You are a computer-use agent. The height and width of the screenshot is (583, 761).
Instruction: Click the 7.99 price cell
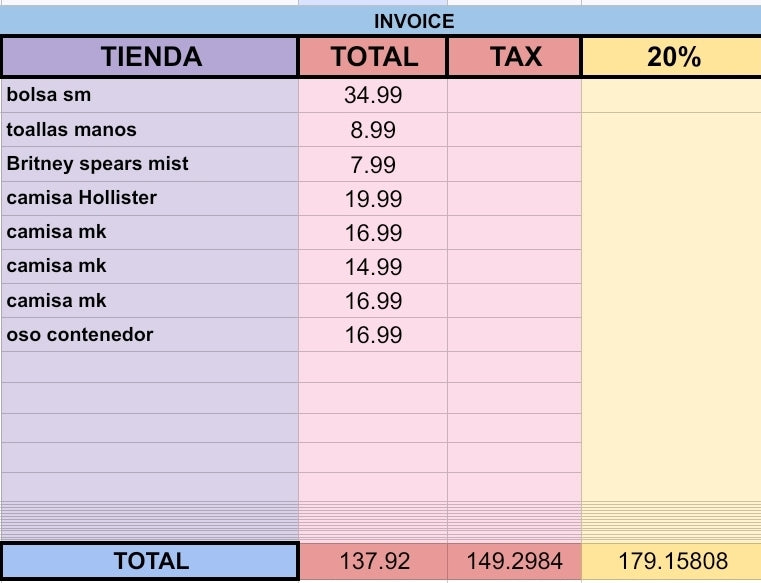click(373, 165)
